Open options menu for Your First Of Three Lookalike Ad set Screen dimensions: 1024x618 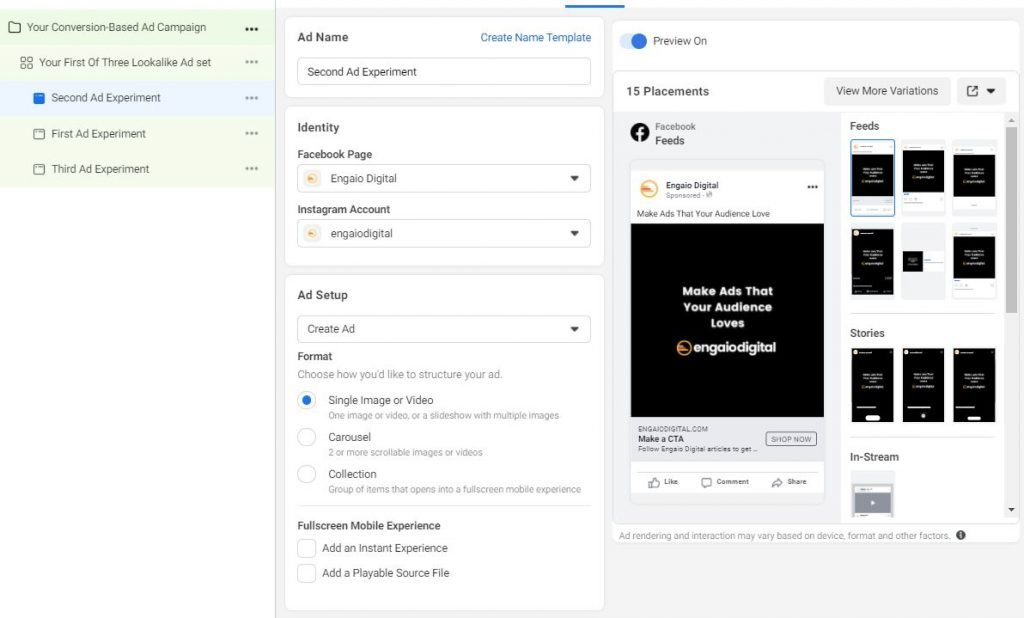tap(251, 62)
